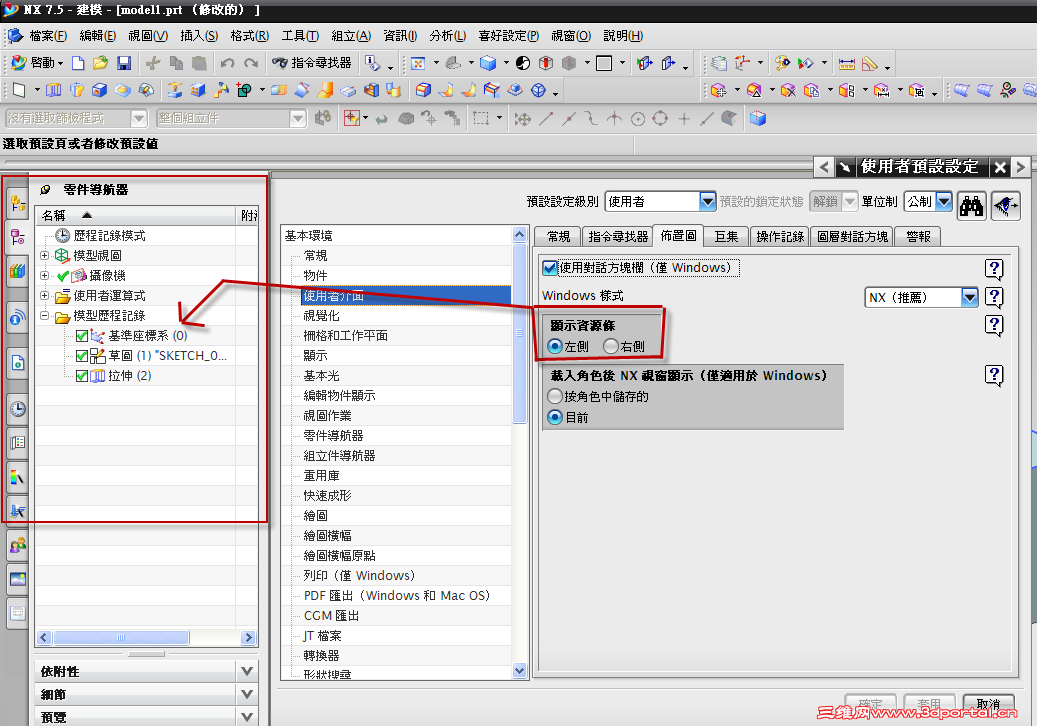The image size is (1037, 726).
Task: Click the binoculars search icon in defaults dialog
Action: click(x=971, y=206)
